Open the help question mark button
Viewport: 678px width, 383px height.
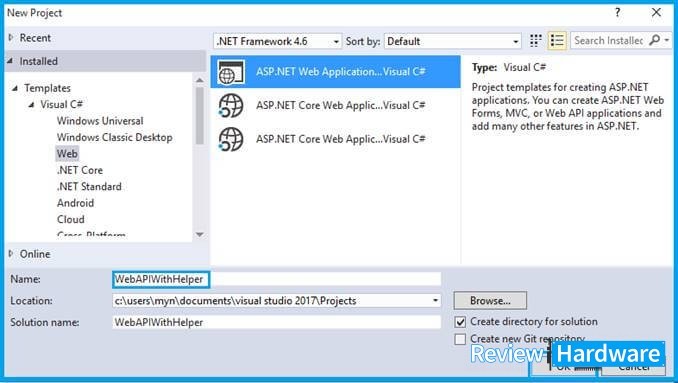(x=617, y=13)
